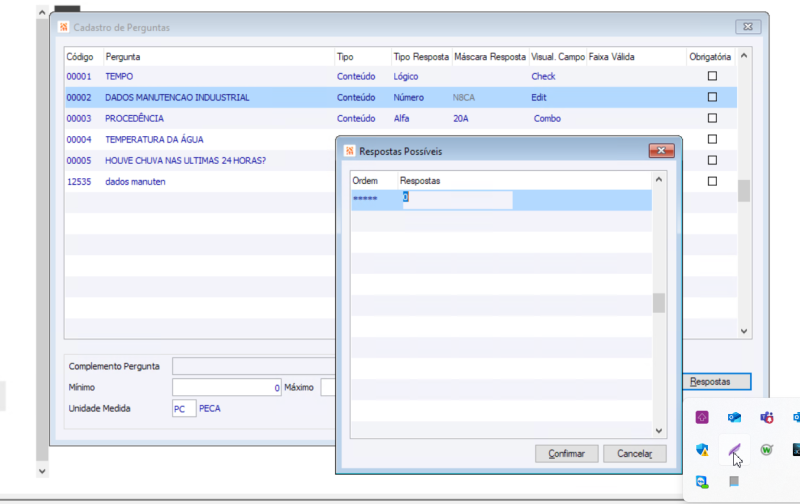Image resolution: width=800 pixels, height=504 pixels.
Task: Click the Complemento Pergunta input field
Action: coord(254,366)
